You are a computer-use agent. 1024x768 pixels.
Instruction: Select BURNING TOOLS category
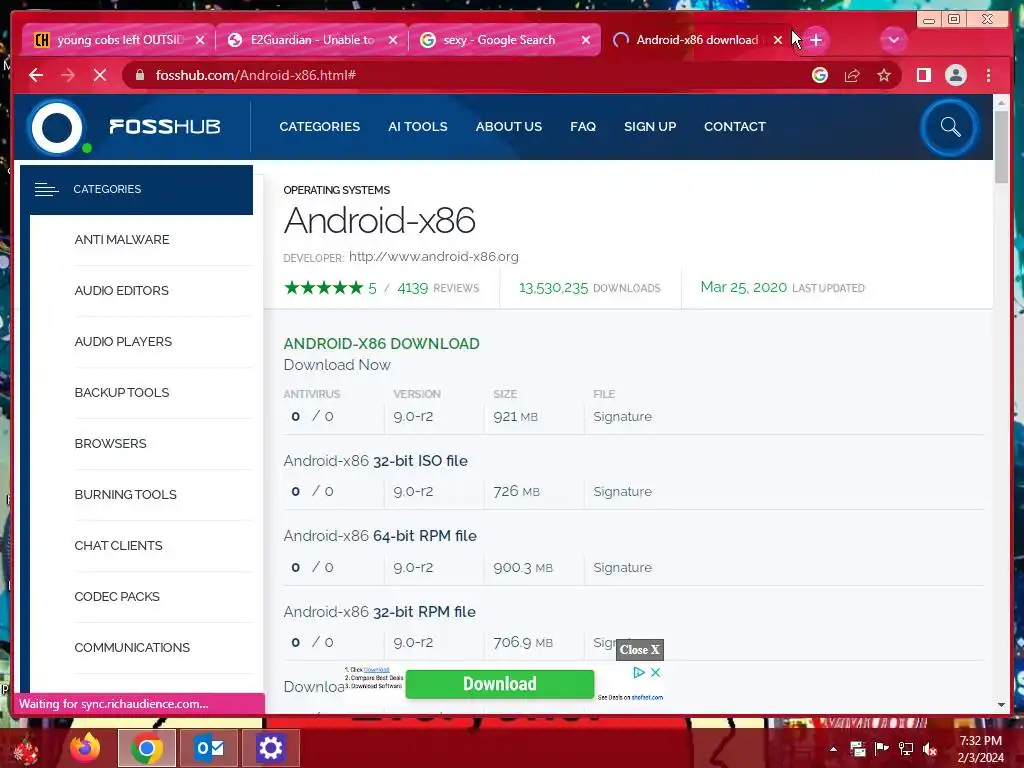click(x=125, y=494)
